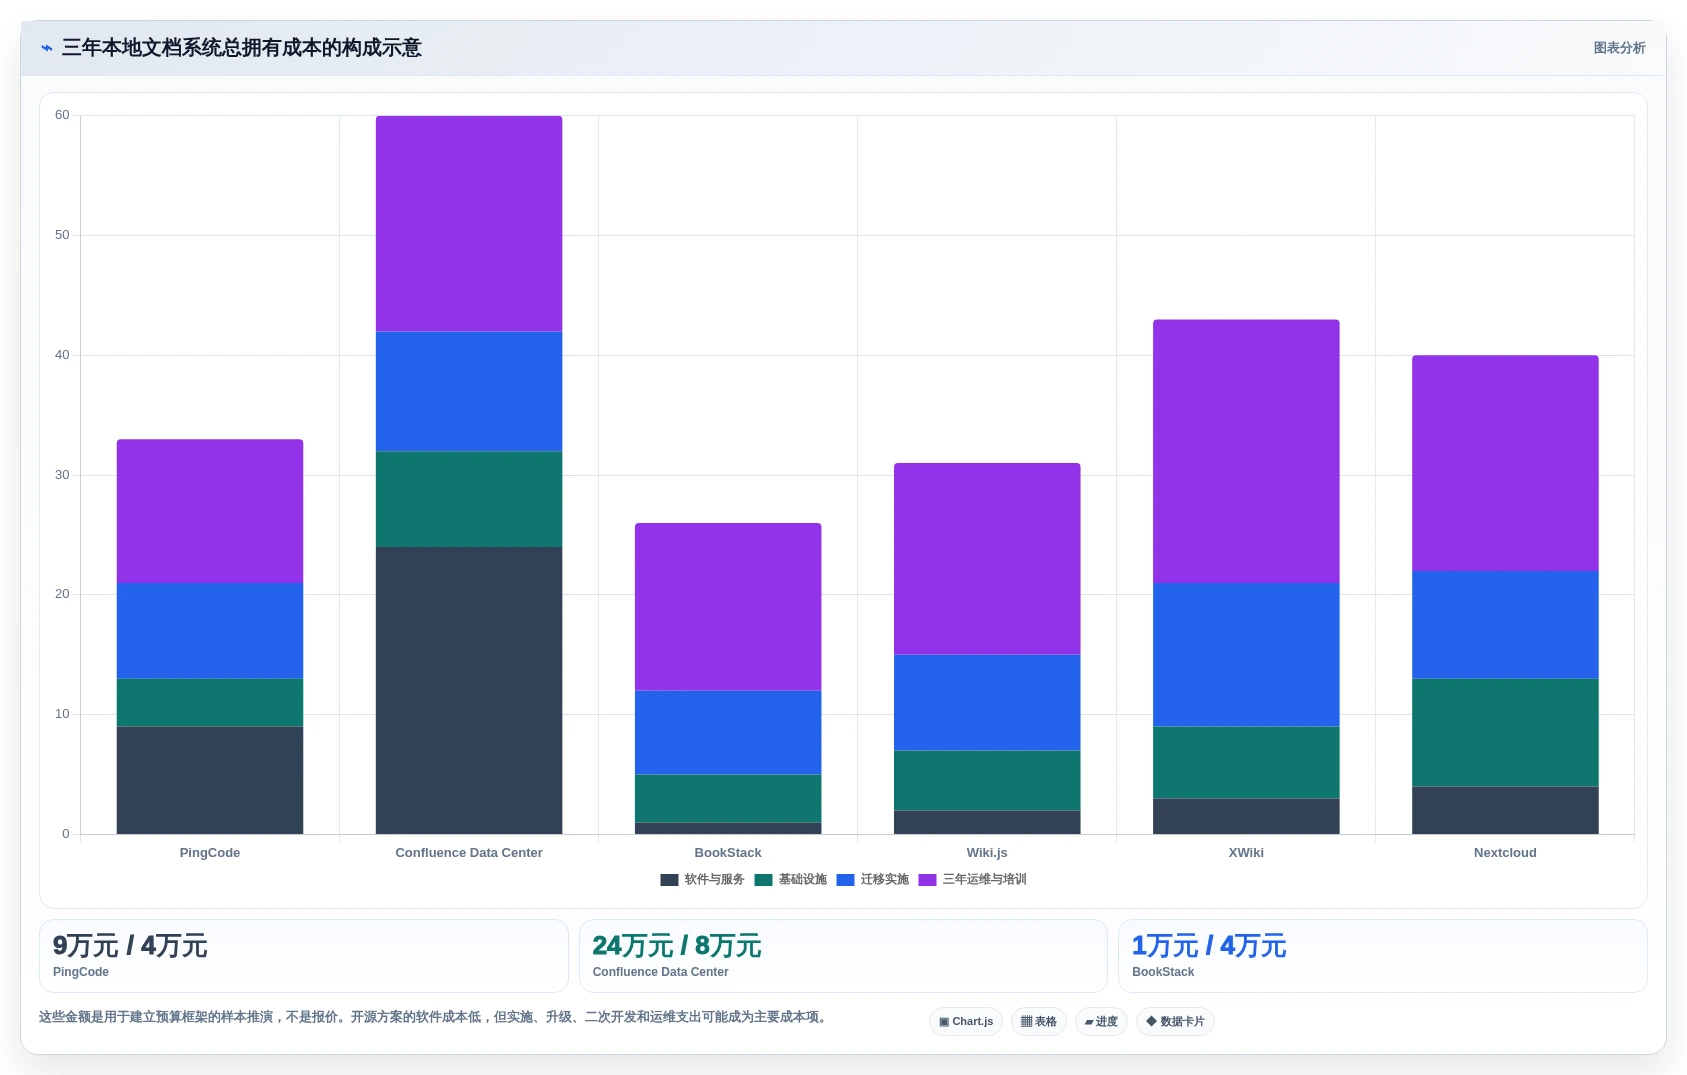
Task: Click the BookStack caption in the summary card
Action: (x=1163, y=972)
